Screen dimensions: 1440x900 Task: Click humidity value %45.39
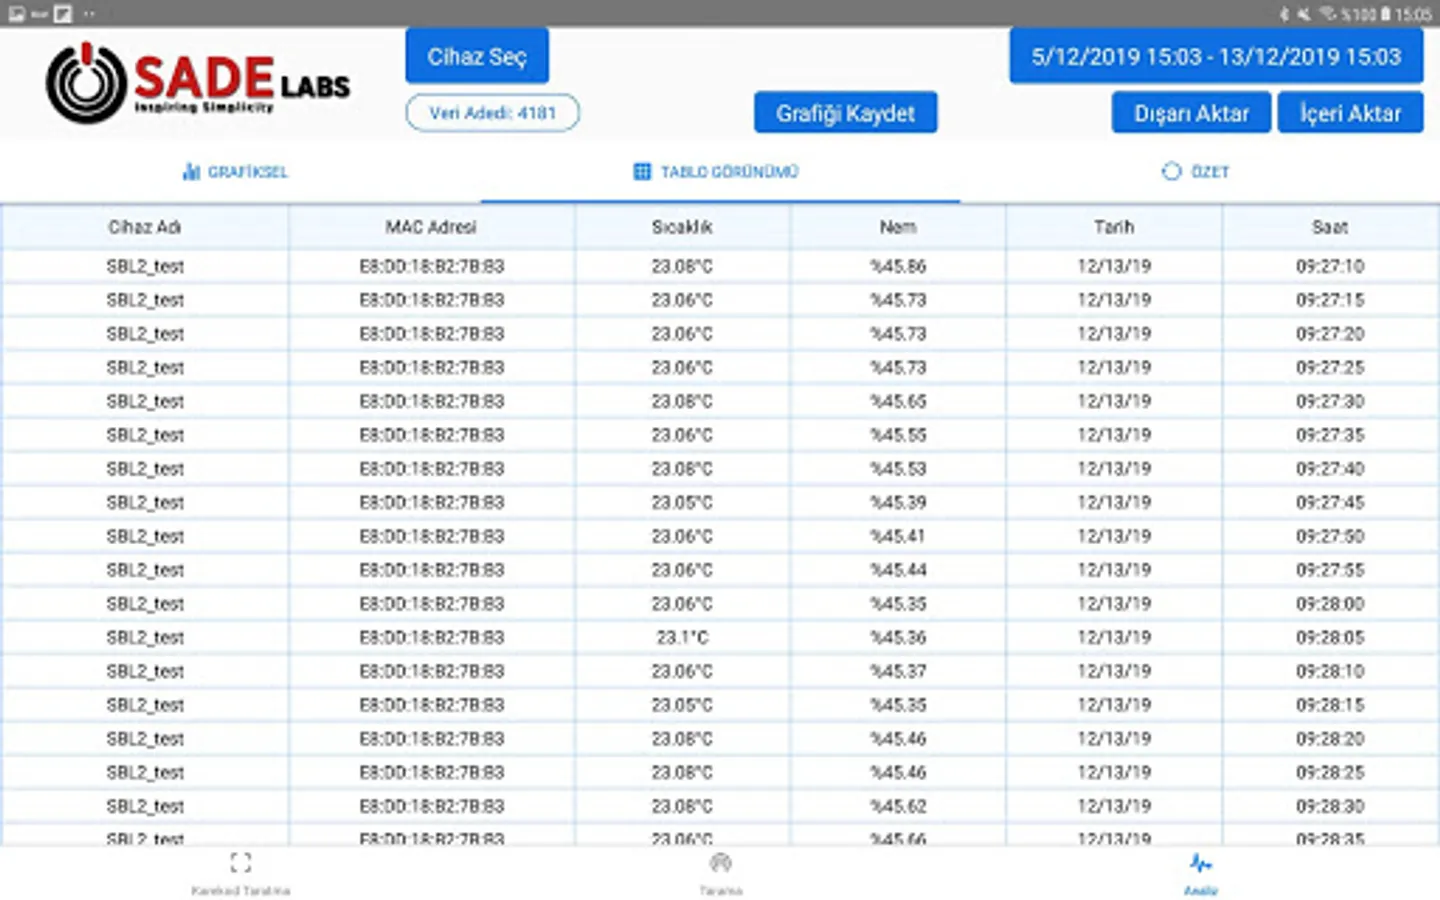898,502
